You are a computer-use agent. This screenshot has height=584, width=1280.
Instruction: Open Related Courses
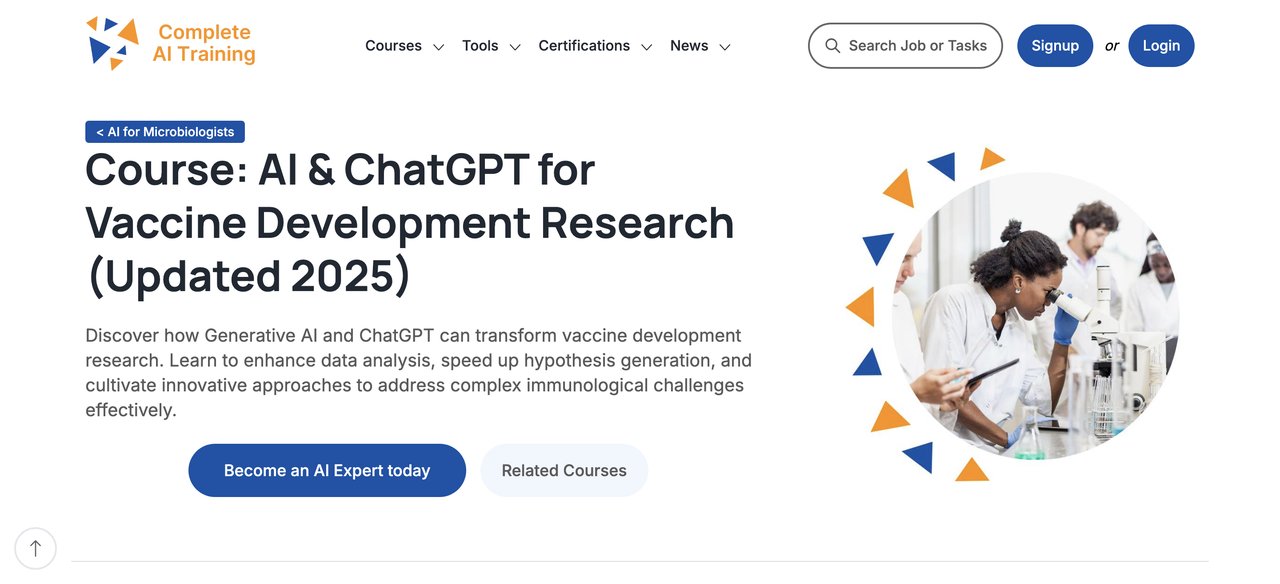pyautogui.click(x=564, y=470)
